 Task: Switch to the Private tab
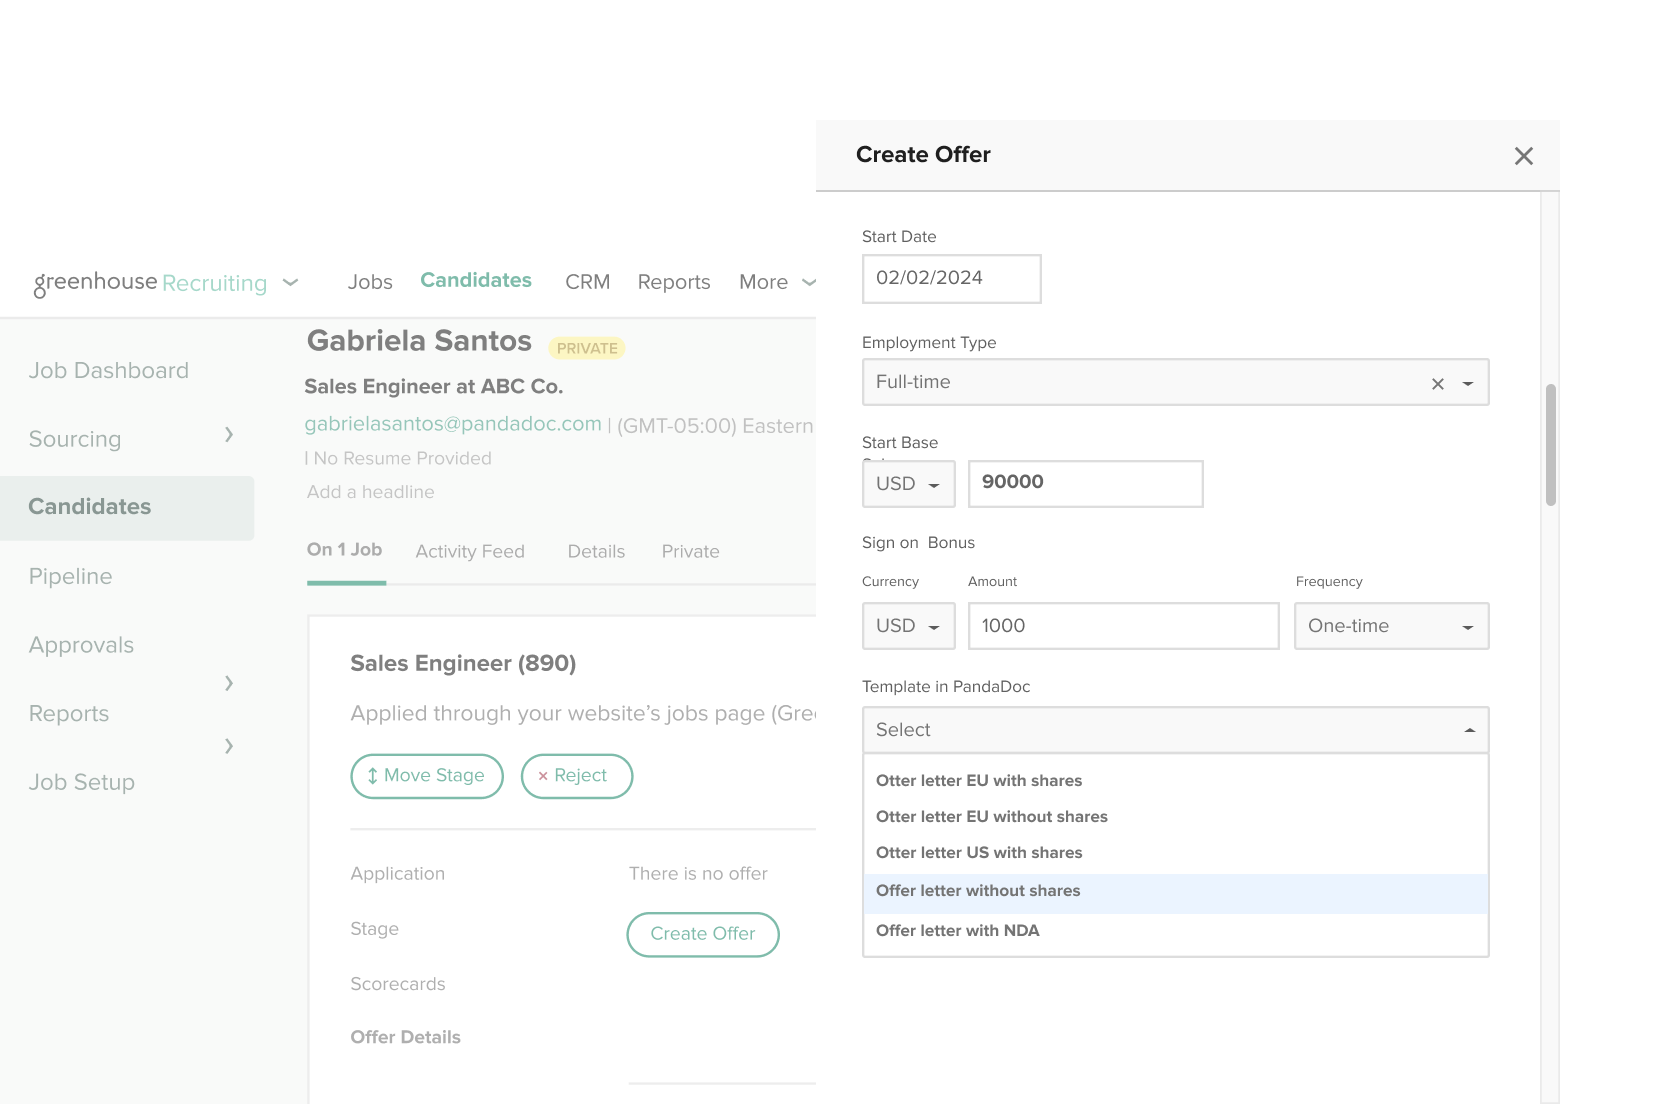[690, 551]
